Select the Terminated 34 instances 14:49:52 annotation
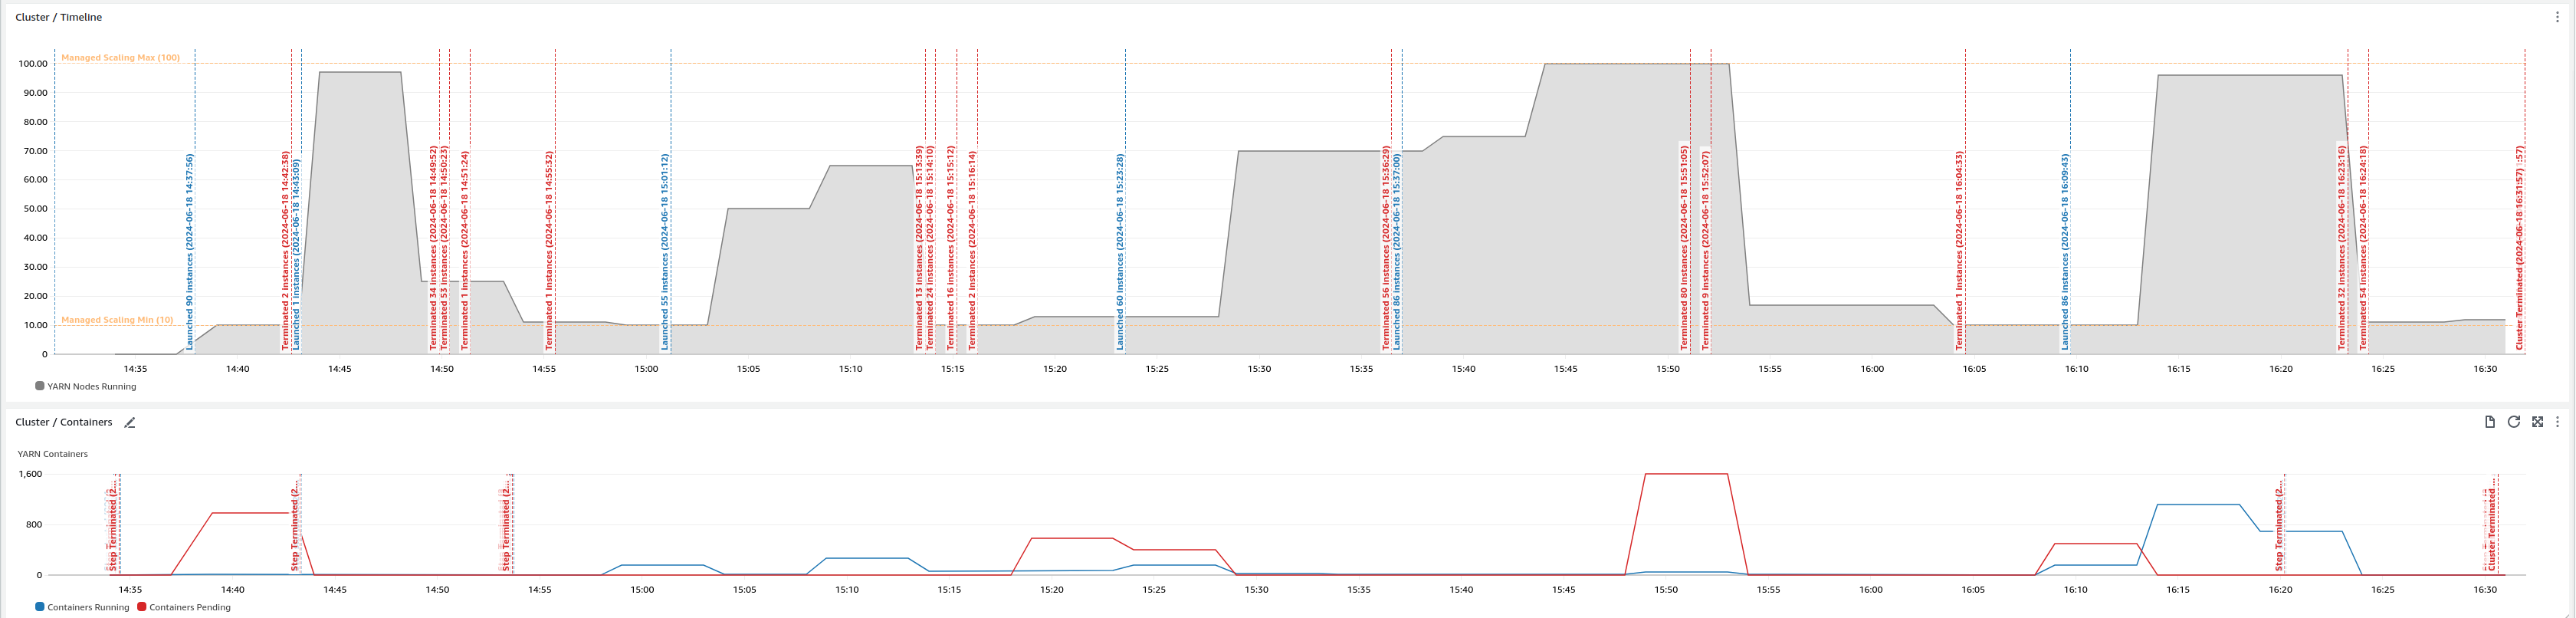This screenshot has height=618, width=2576. point(434,248)
